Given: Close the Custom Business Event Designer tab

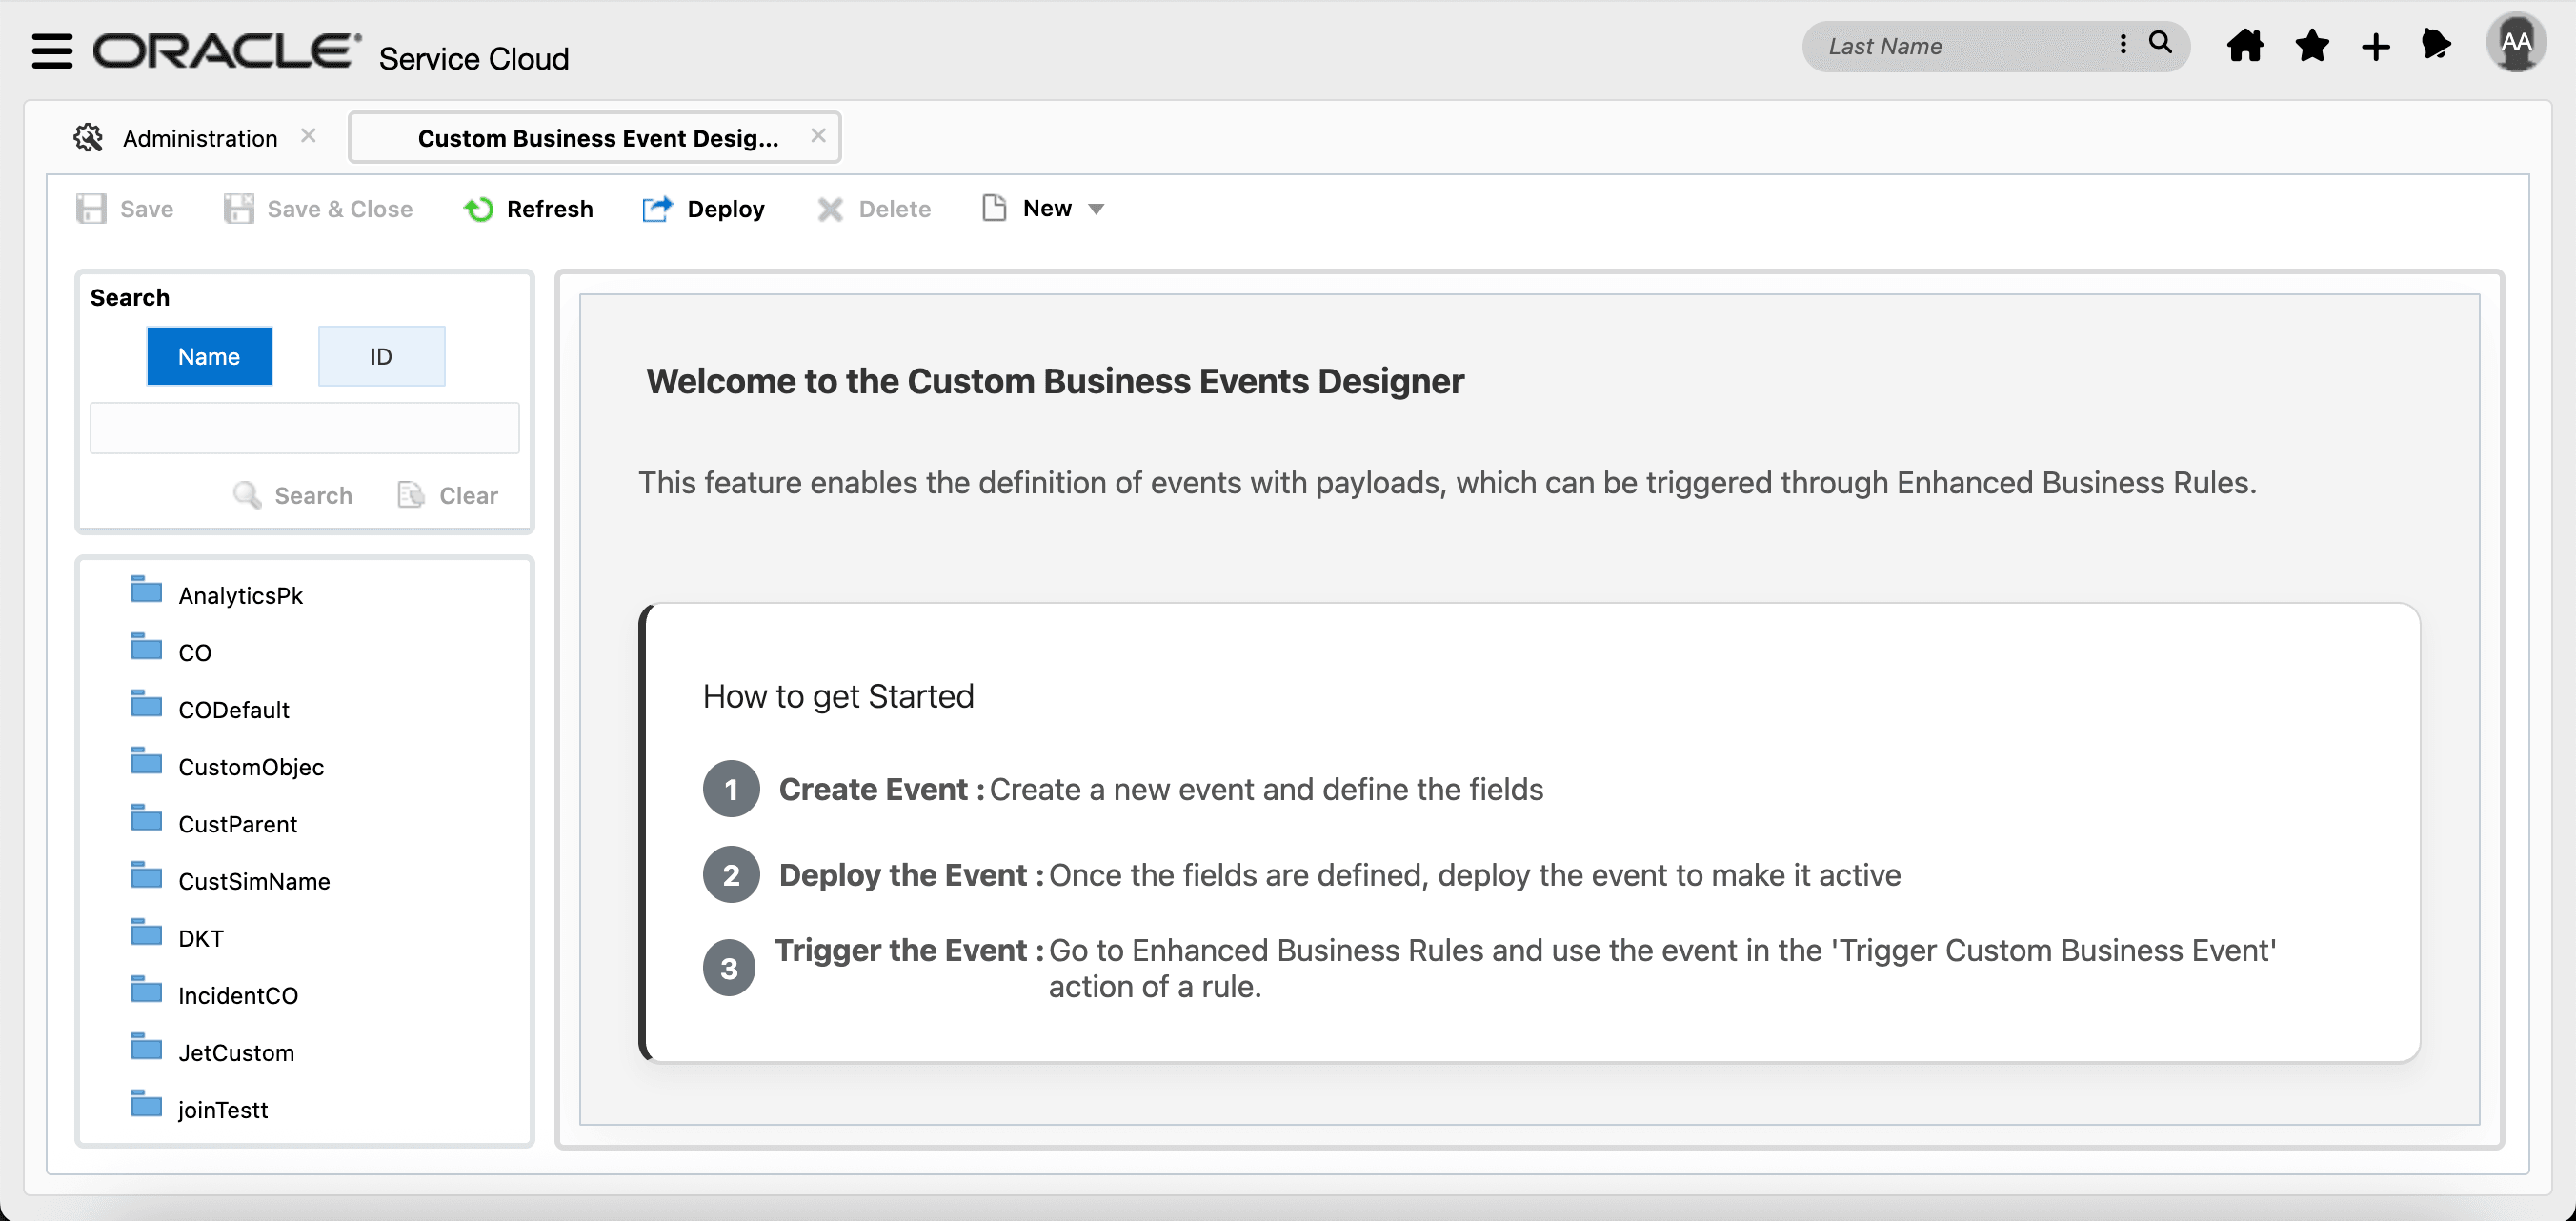Looking at the screenshot, I should coord(818,136).
